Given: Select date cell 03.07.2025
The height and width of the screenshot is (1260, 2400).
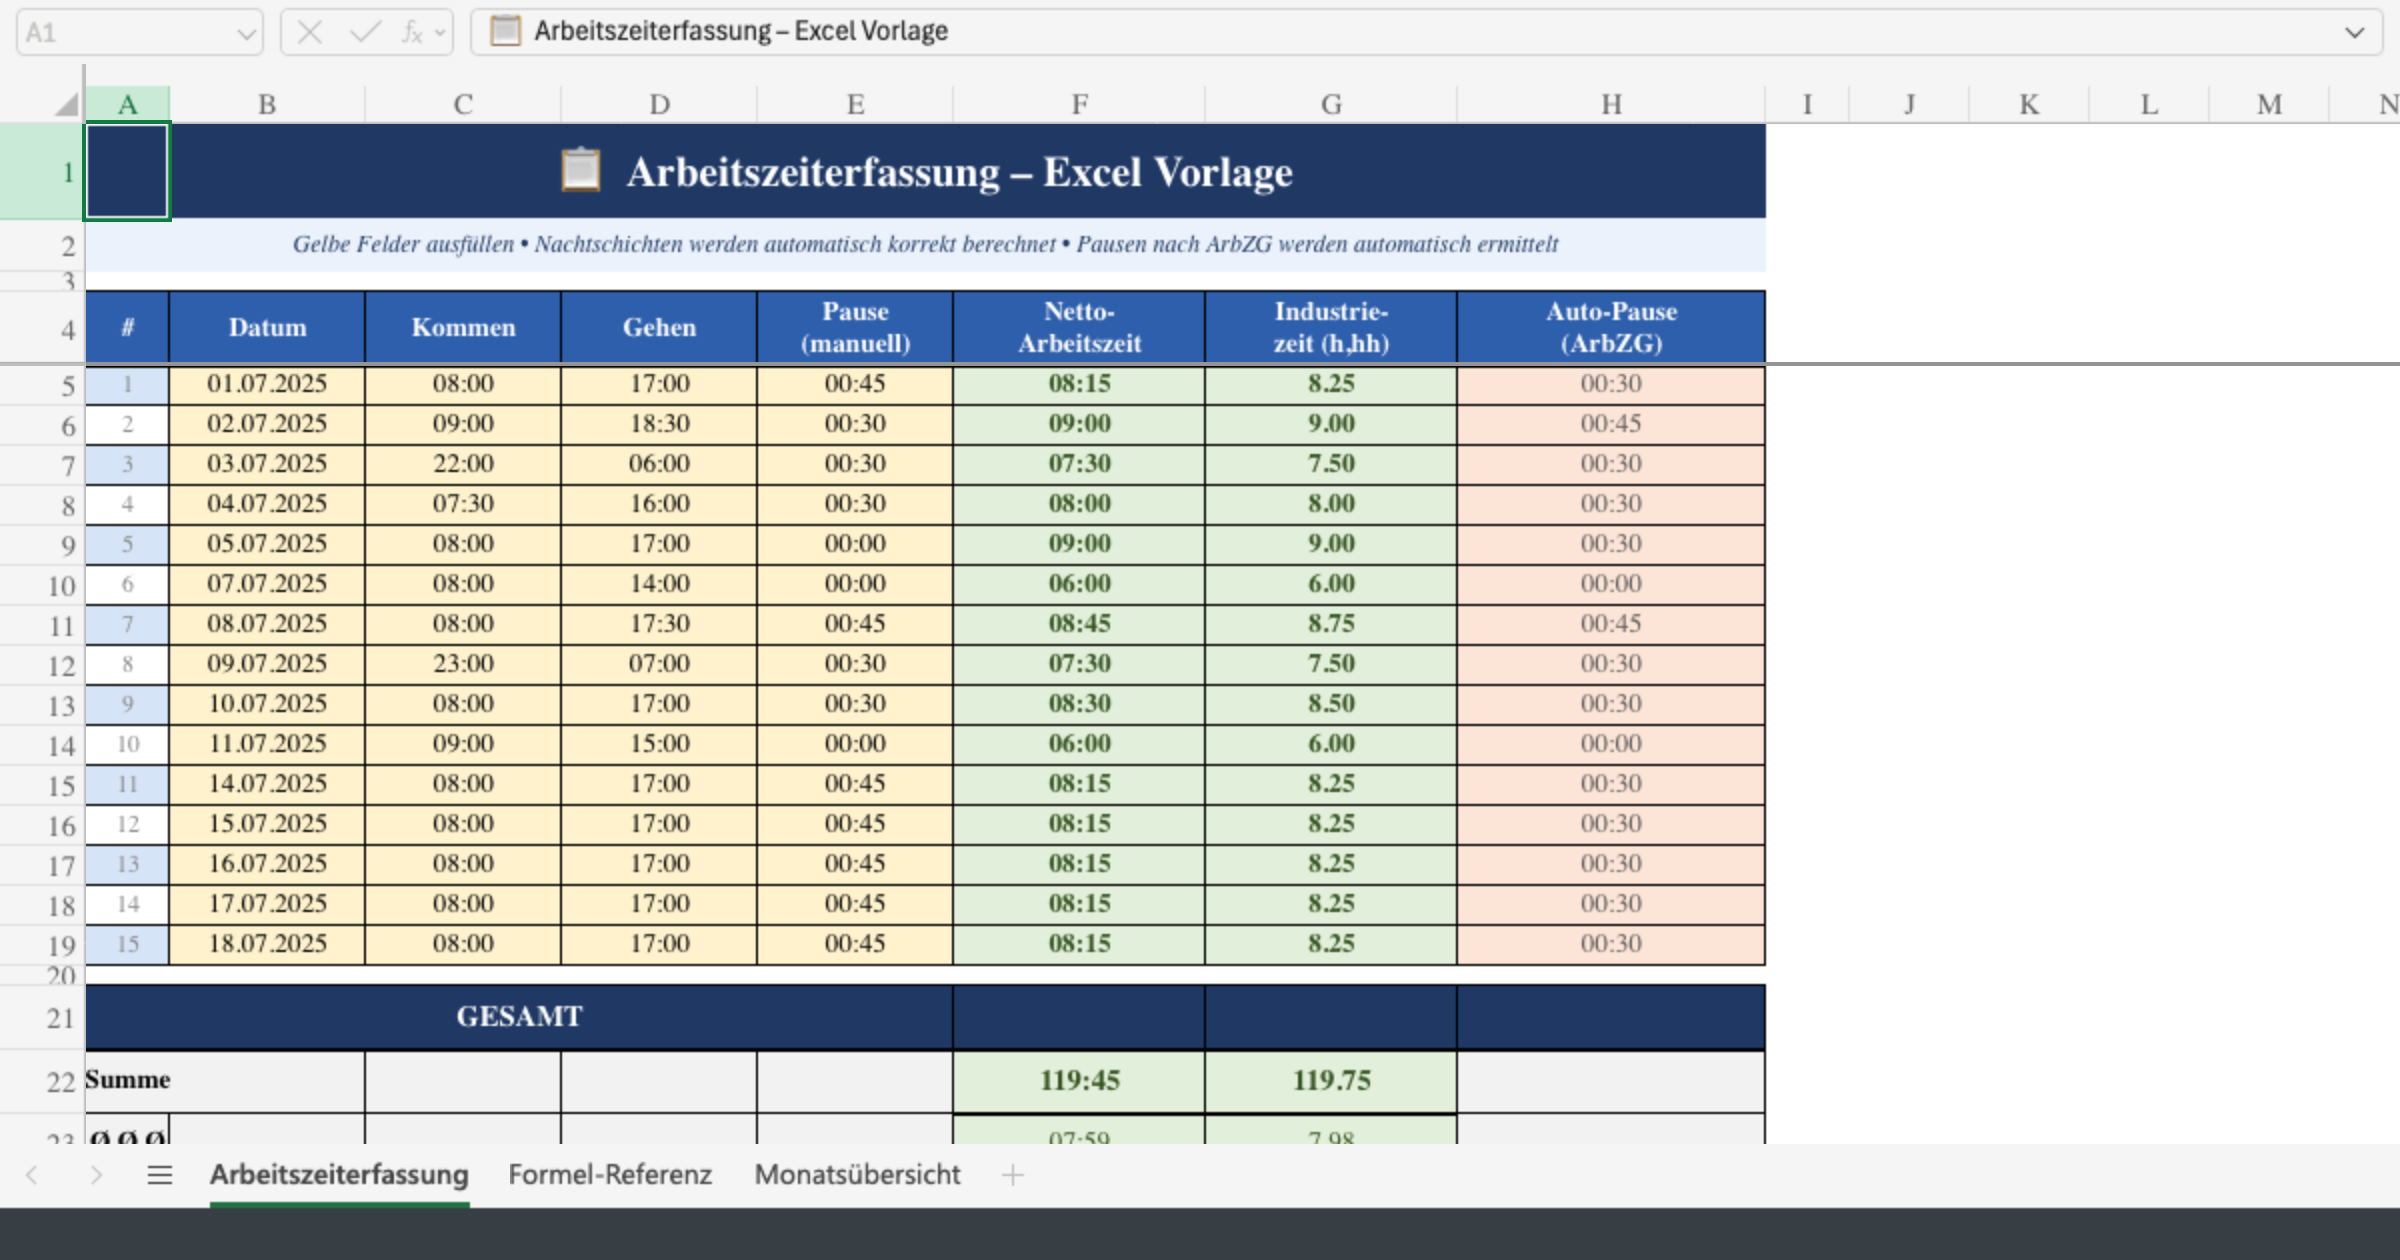Looking at the screenshot, I should pyautogui.click(x=267, y=464).
